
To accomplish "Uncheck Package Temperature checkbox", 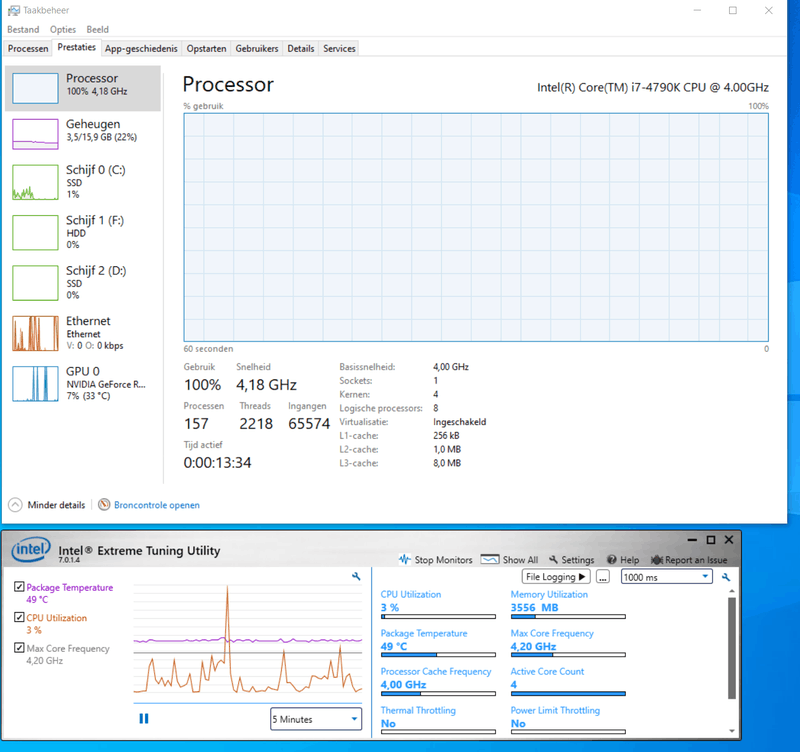I will click(19, 587).
